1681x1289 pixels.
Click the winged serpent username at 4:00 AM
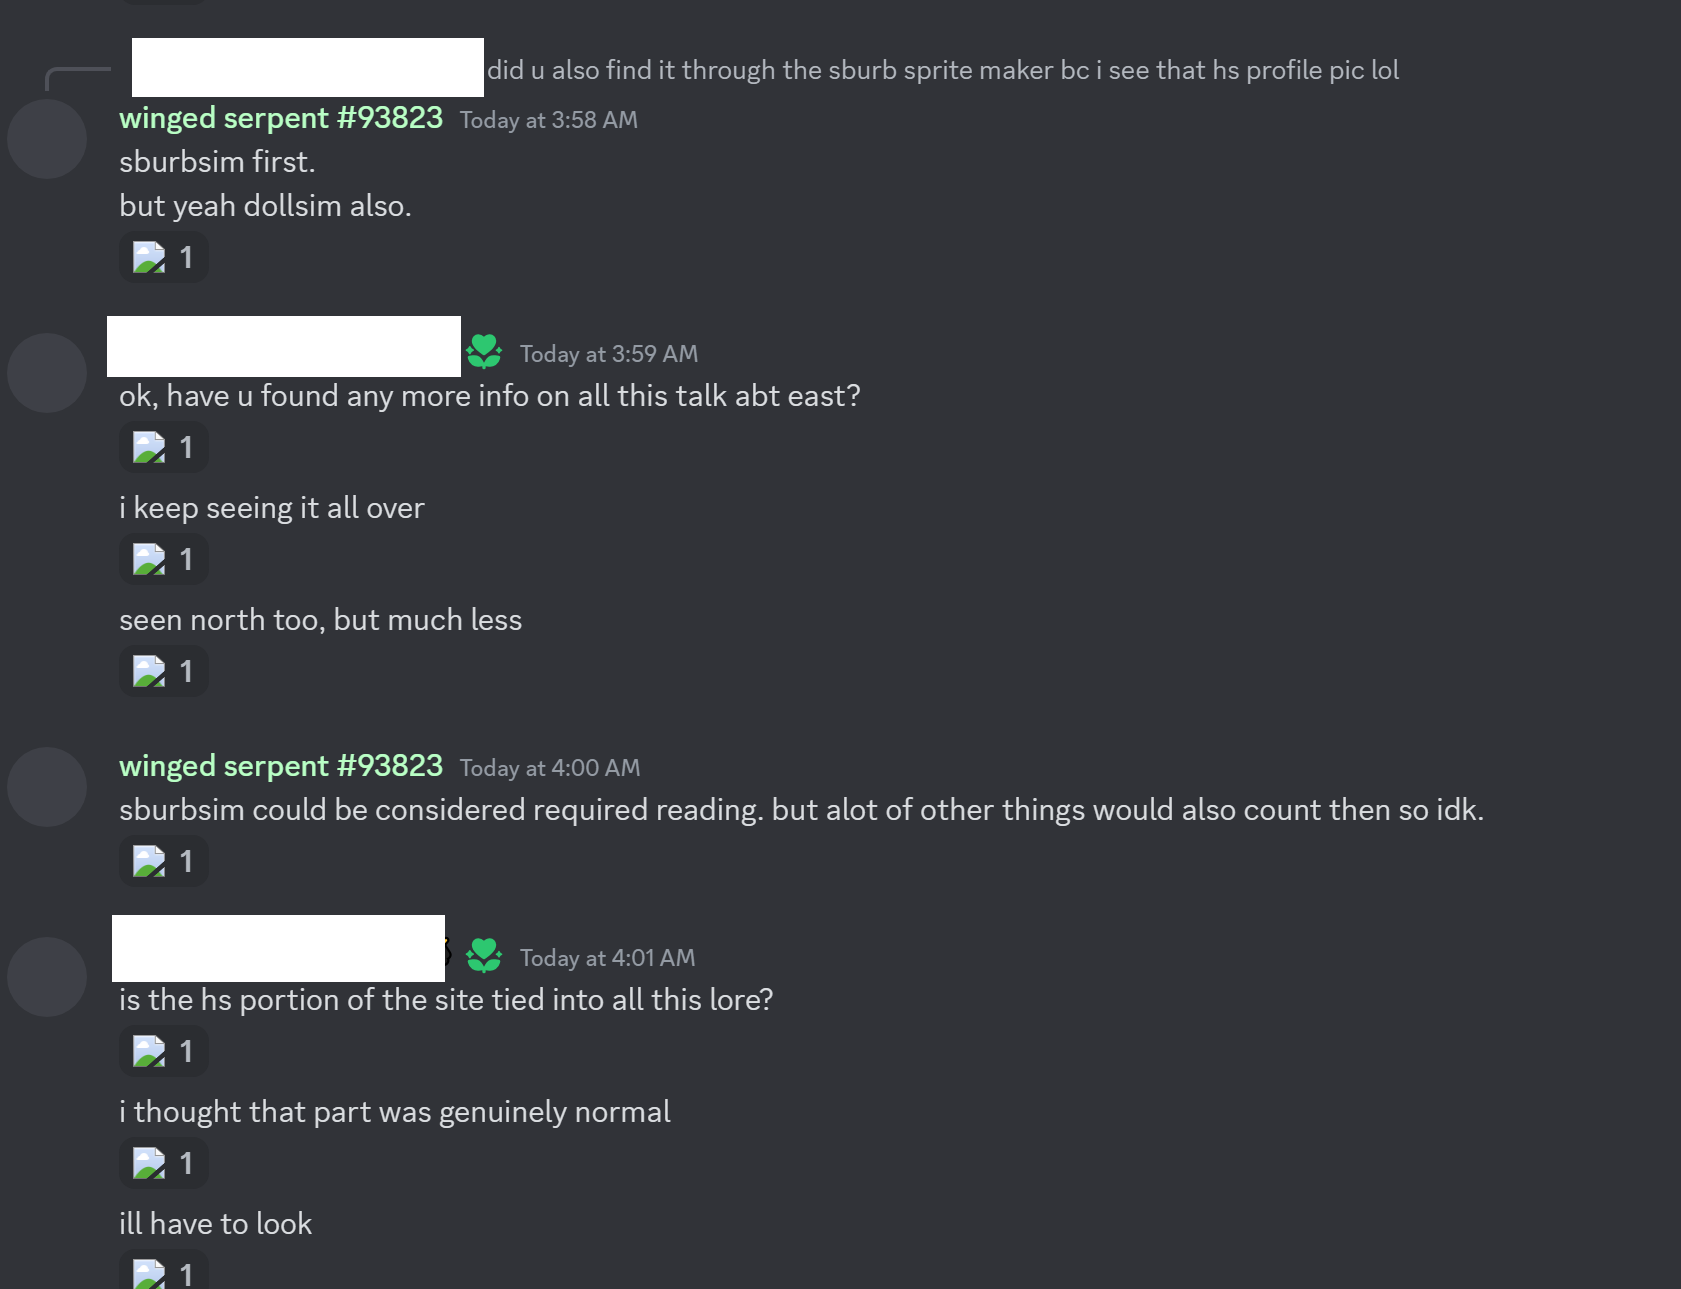281,766
